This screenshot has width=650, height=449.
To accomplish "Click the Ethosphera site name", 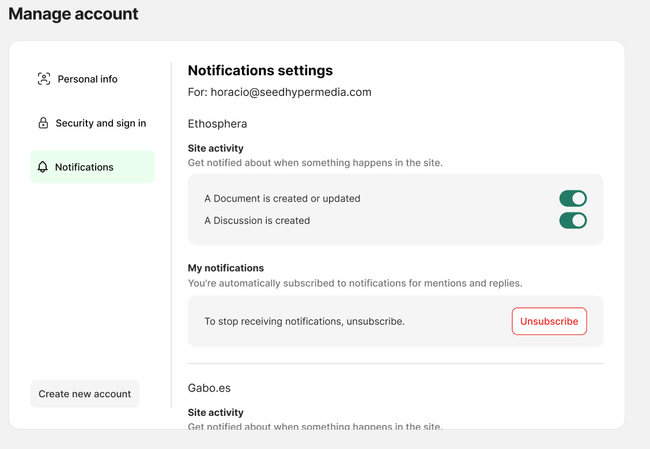I will click(217, 124).
